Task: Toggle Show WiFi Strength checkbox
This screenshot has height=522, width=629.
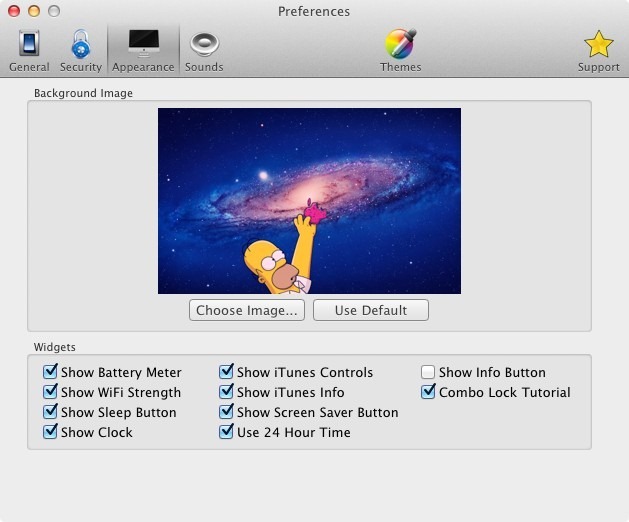Action: coord(50,392)
